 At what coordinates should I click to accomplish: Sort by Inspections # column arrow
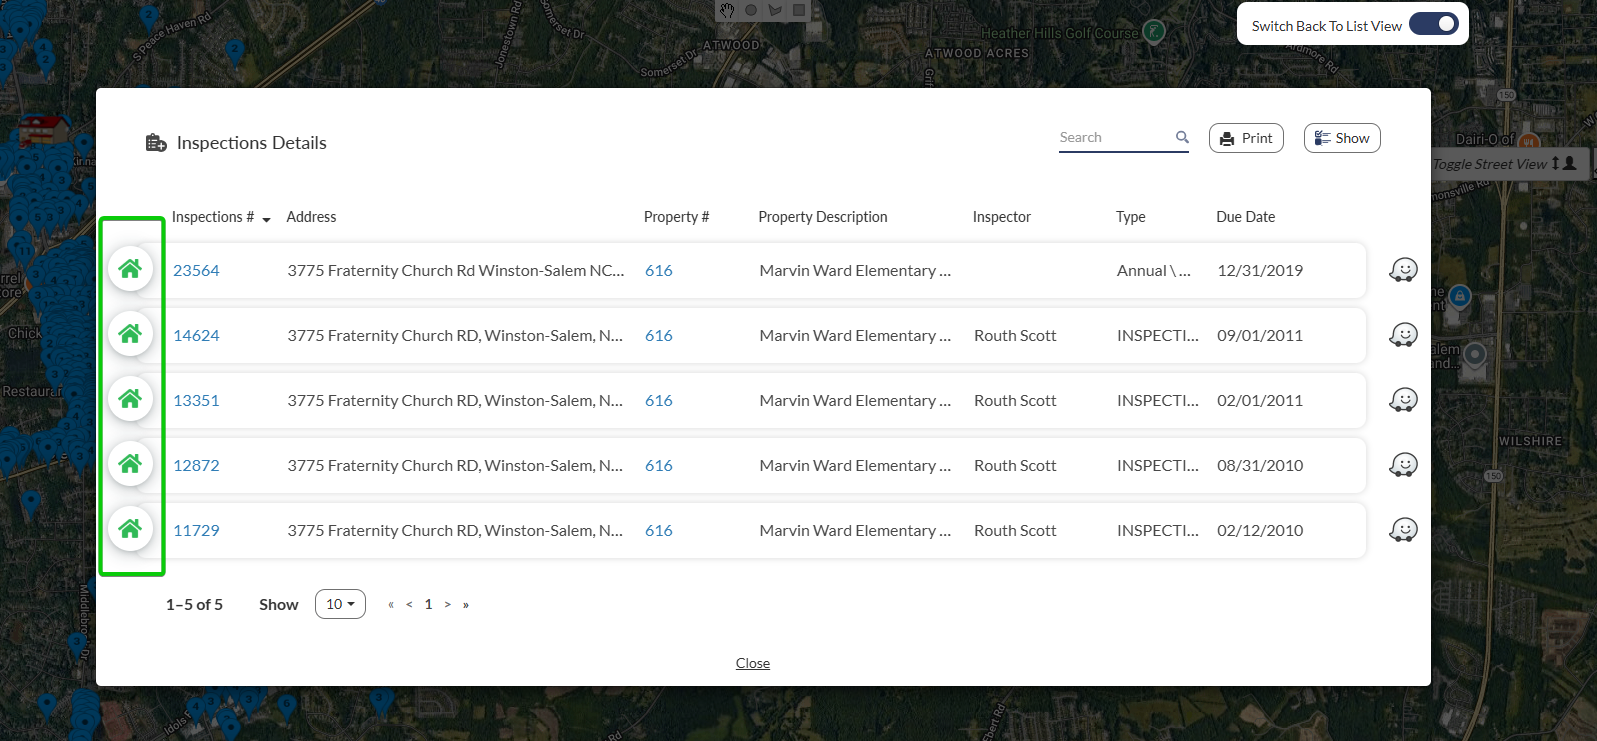pyautogui.click(x=266, y=219)
